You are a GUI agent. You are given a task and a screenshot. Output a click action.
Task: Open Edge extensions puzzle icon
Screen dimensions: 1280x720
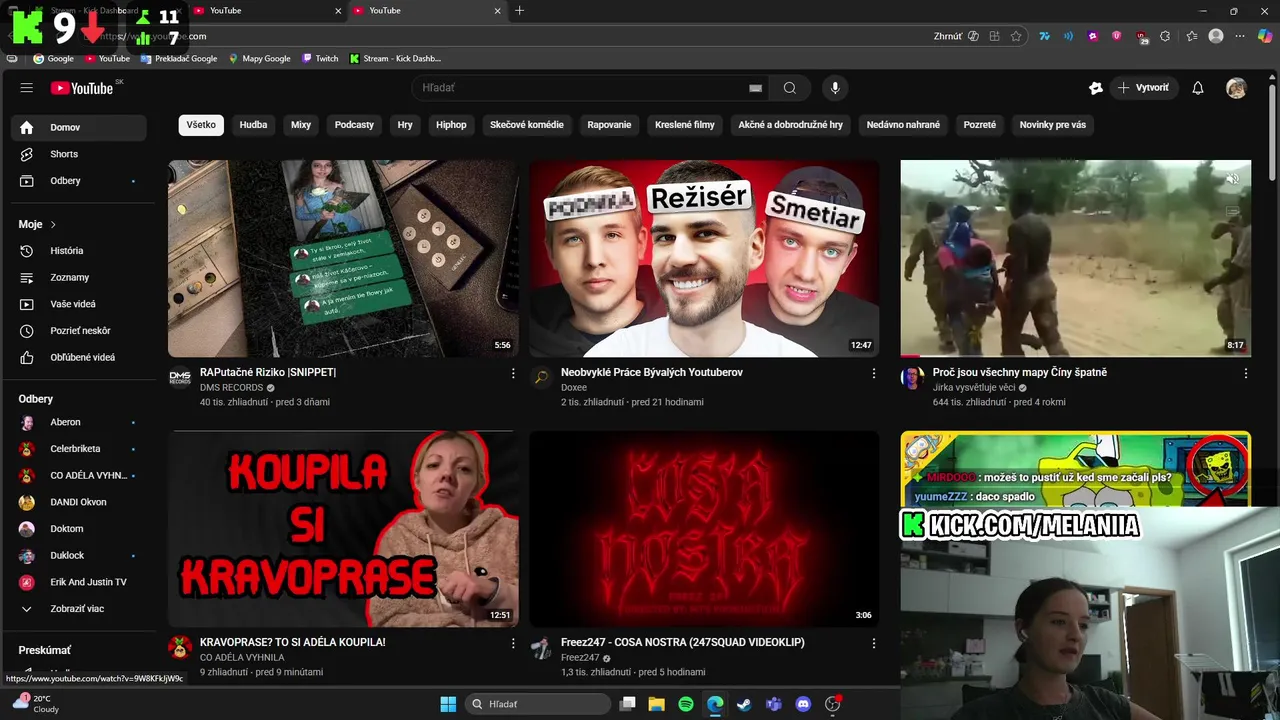pyautogui.click(x=1165, y=36)
